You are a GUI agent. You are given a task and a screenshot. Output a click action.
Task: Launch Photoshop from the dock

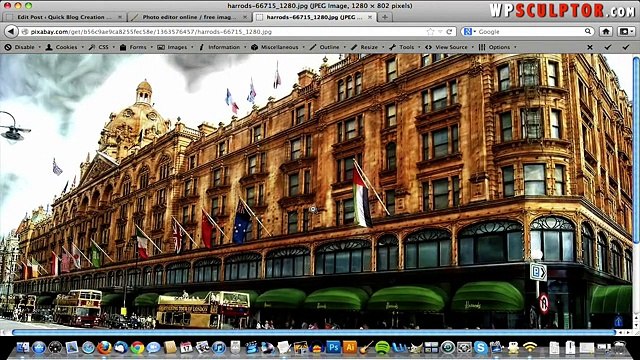pos(333,347)
